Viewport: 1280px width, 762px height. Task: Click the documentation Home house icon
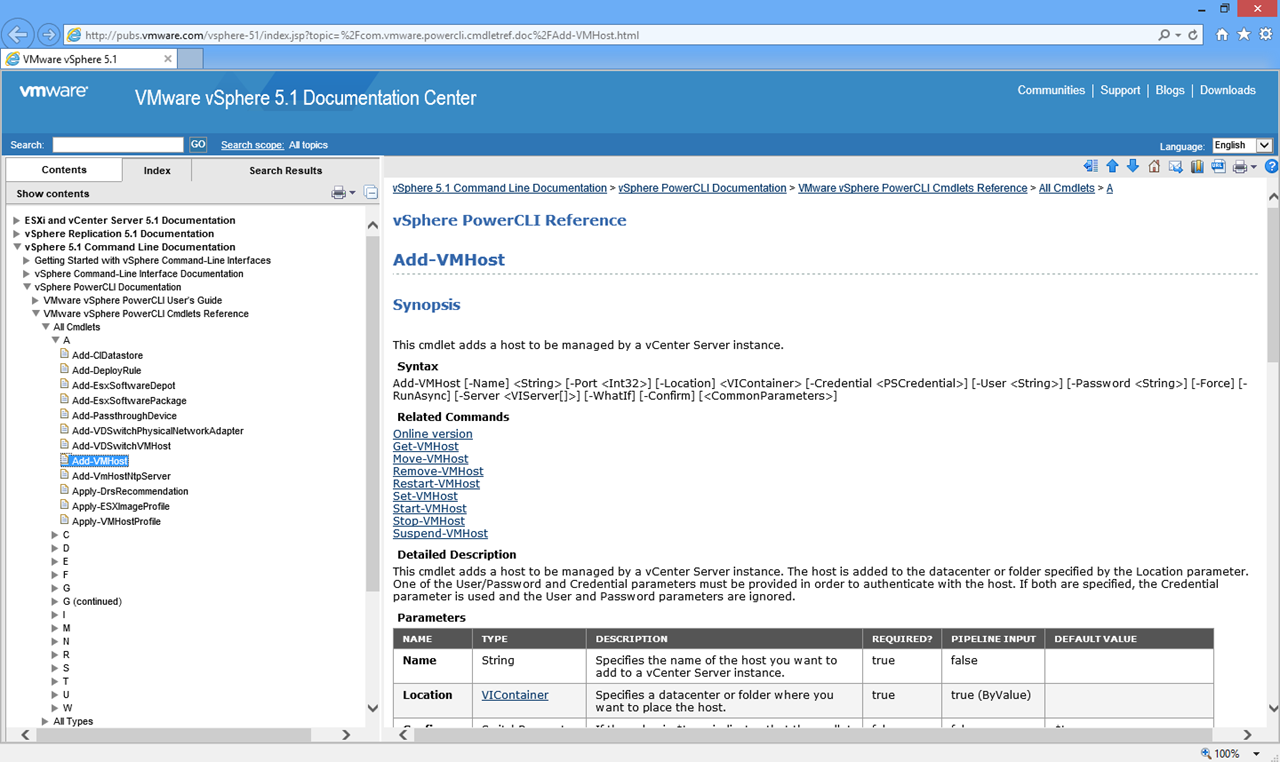click(x=1154, y=167)
